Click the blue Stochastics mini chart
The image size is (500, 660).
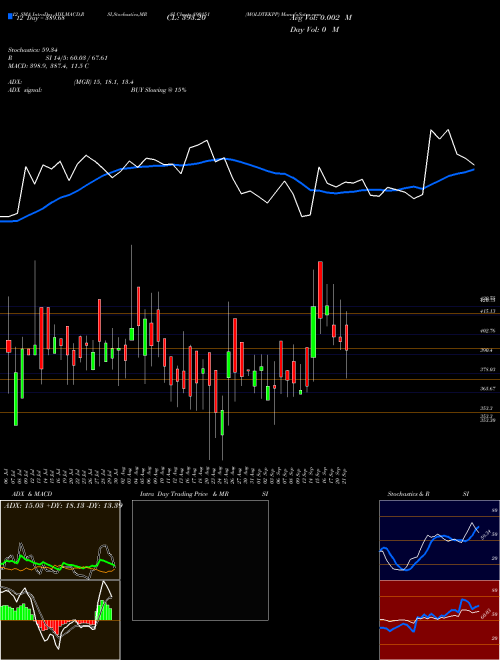(x=439, y=540)
